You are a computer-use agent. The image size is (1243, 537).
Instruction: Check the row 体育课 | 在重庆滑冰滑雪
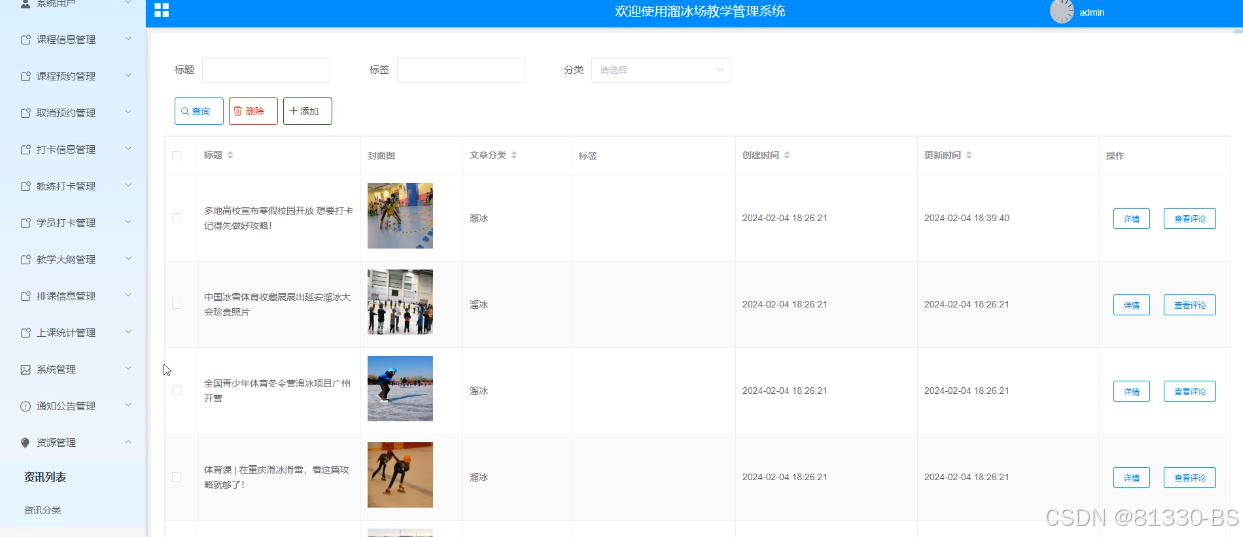pyautogui.click(x=177, y=477)
